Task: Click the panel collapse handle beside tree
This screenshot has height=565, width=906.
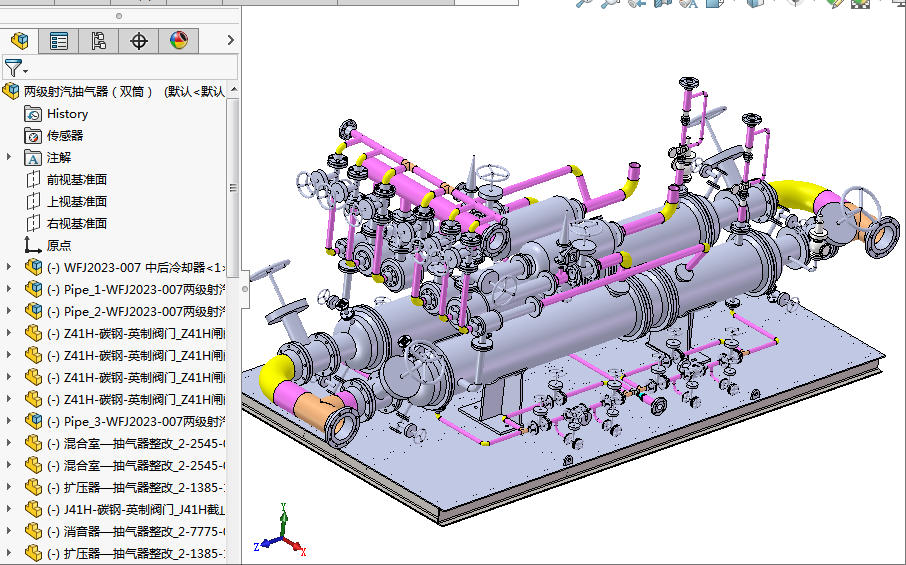Action: [245, 288]
